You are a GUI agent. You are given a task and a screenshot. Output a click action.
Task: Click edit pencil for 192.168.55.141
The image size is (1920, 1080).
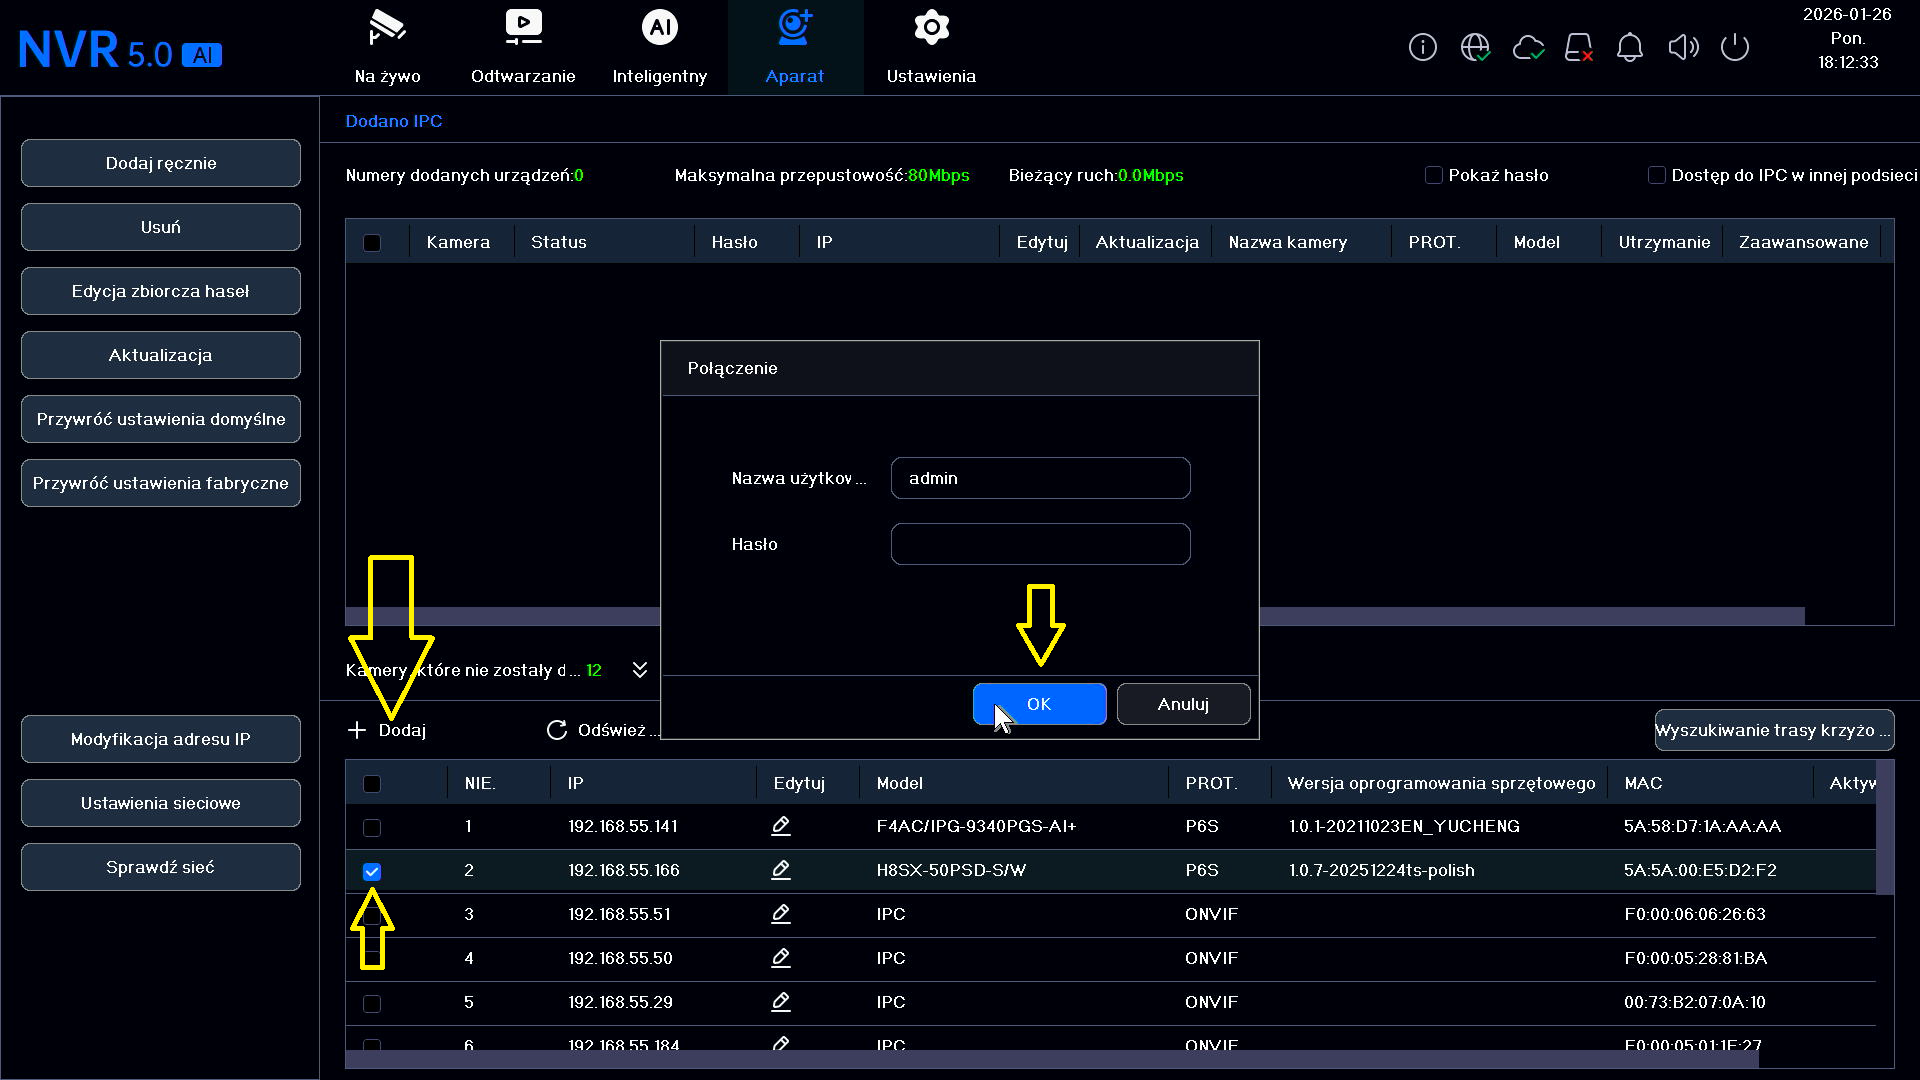pyautogui.click(x=781, y=826)
